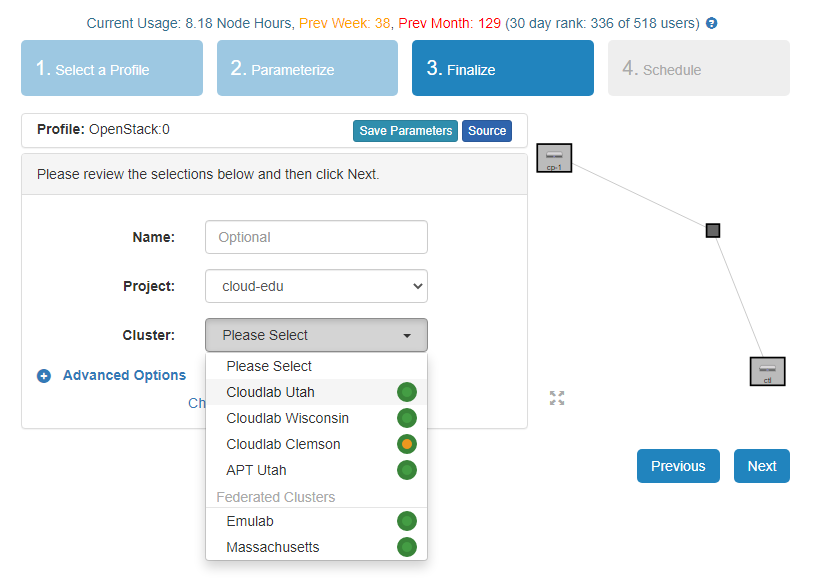Click green status indicator for Cloudlab Utah
The height and width of the screenshot is (582, 815).
(x=406, y=392)
